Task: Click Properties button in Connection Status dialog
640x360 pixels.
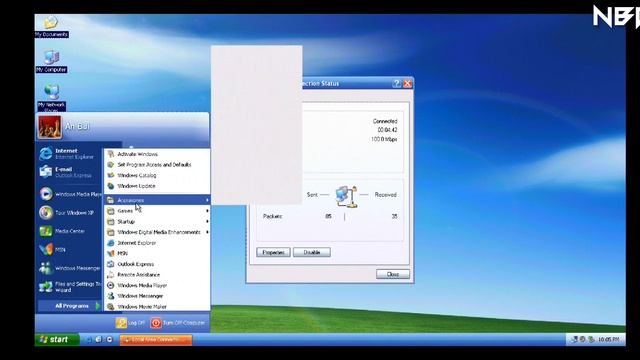Action: [273, 253]
